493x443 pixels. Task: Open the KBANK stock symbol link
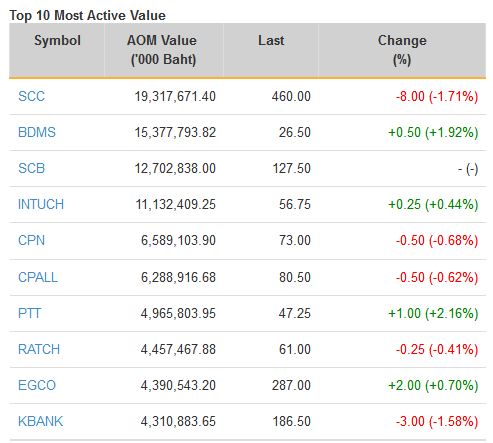[40, 421]
